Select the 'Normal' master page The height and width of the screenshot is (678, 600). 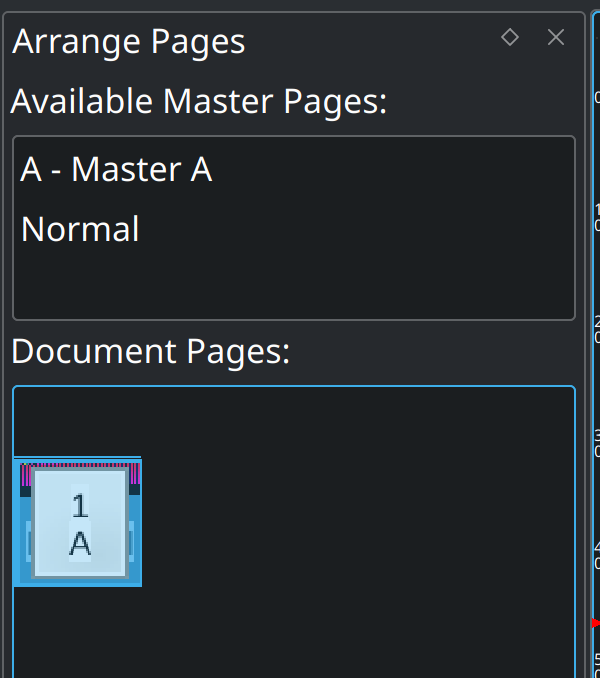pos(80,230)
